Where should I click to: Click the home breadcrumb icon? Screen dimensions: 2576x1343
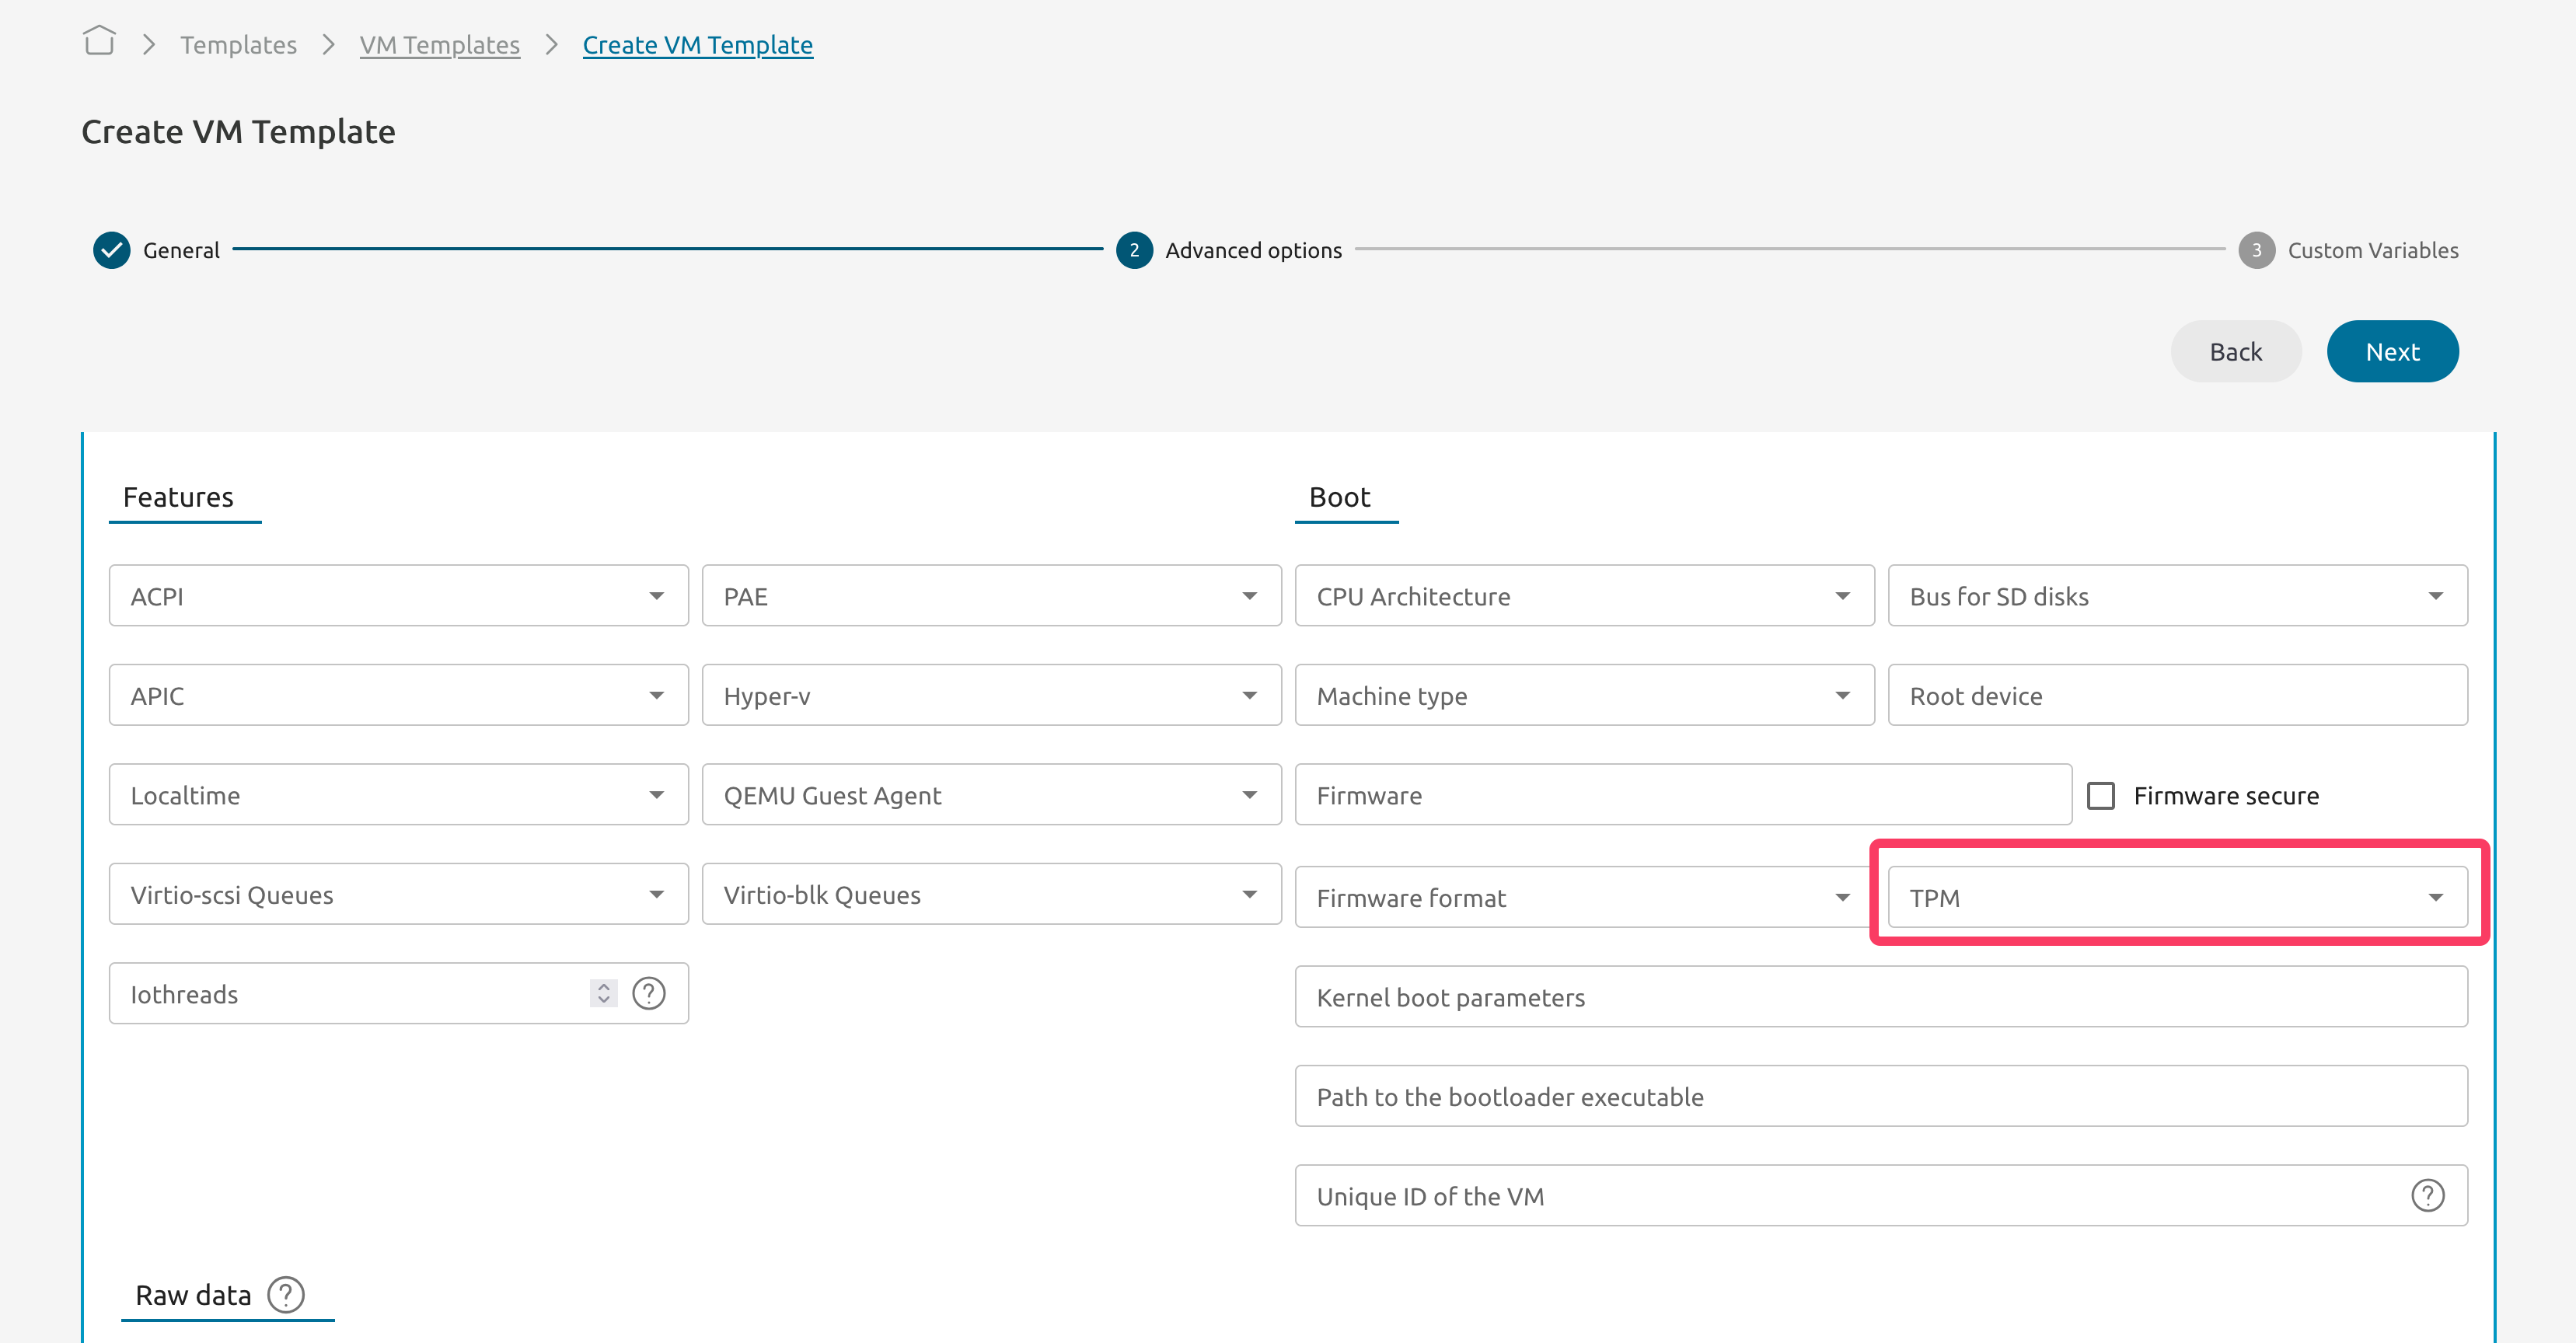99,41
